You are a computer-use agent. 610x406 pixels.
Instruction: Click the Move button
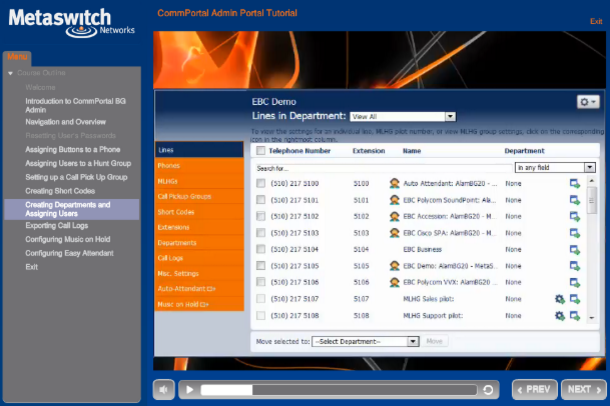[434, 341]
